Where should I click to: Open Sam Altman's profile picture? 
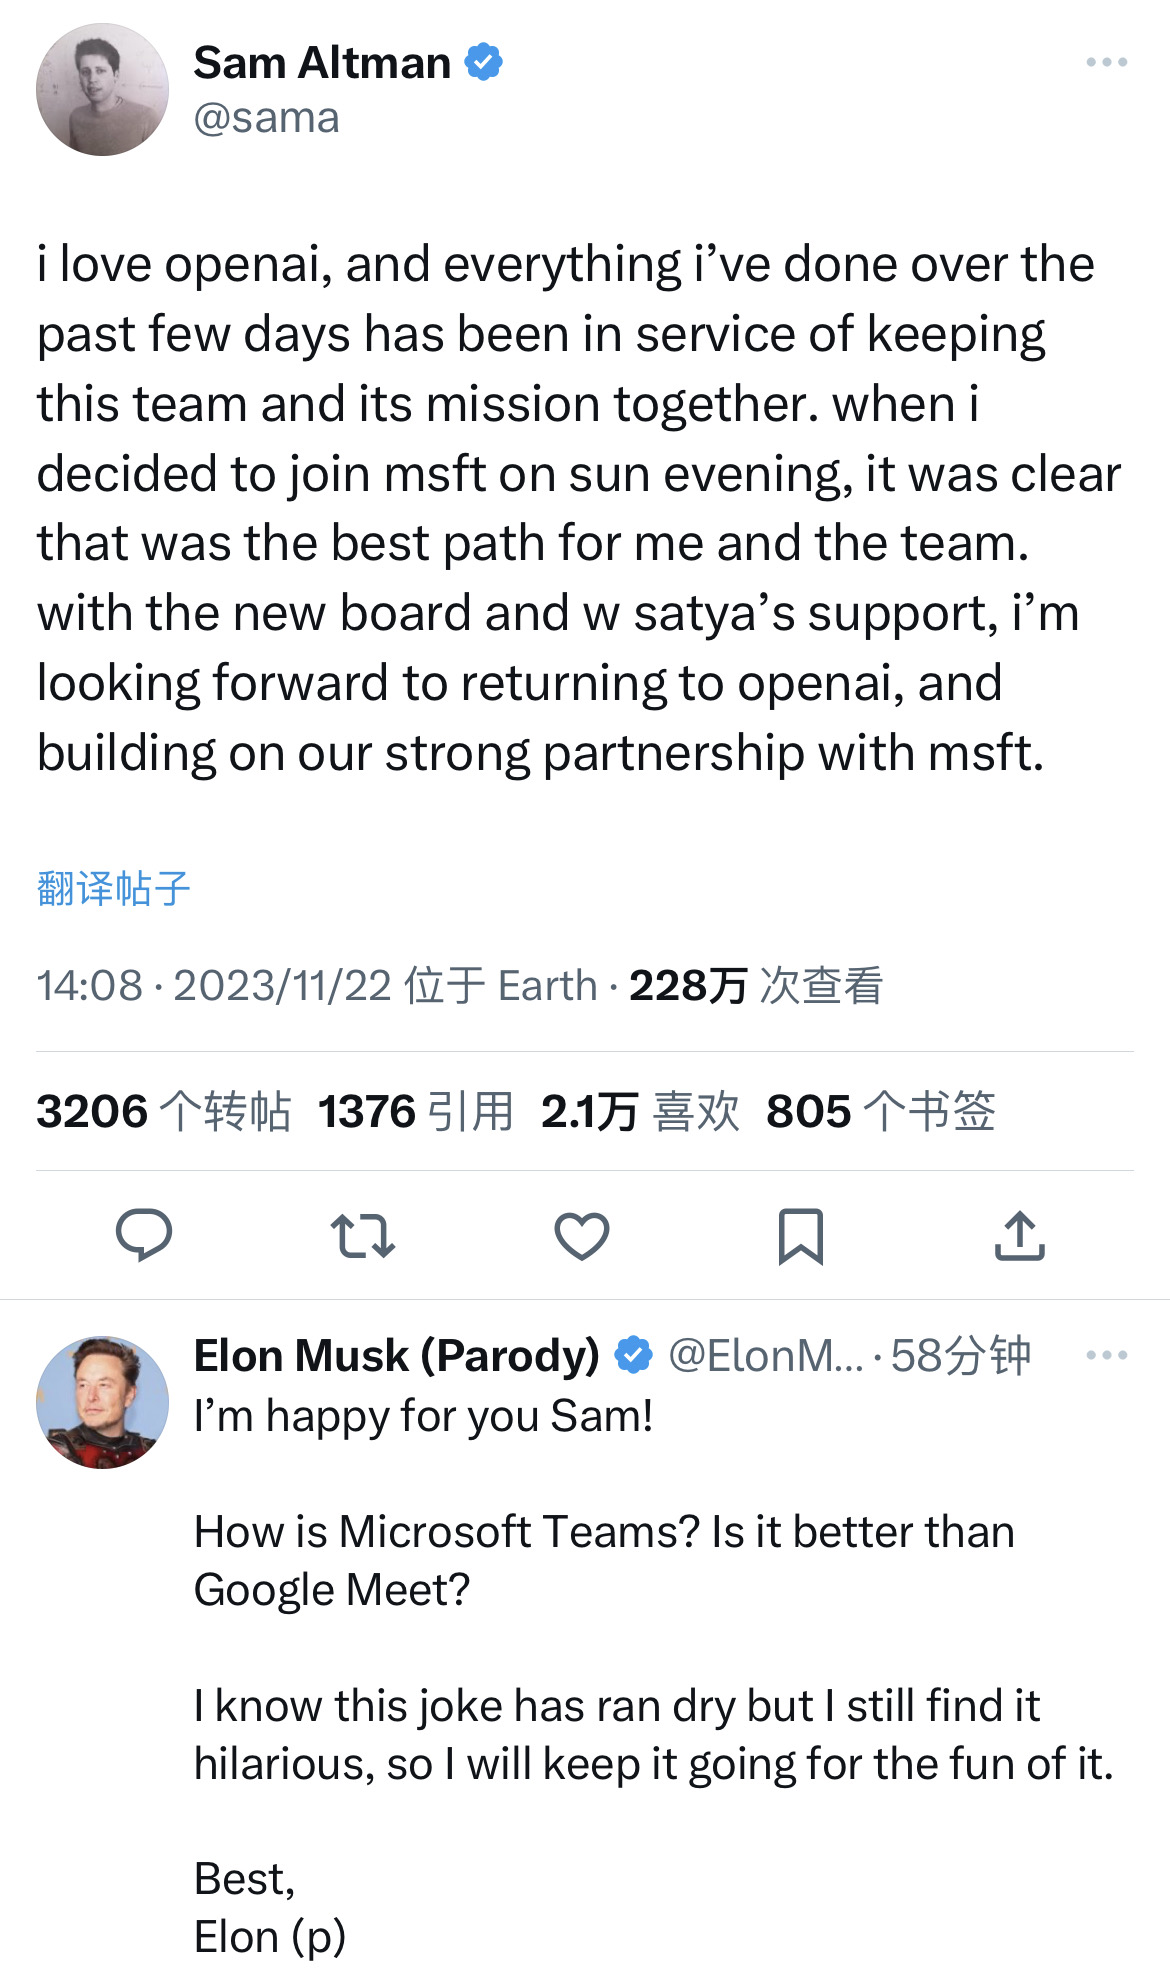[102, 90]
